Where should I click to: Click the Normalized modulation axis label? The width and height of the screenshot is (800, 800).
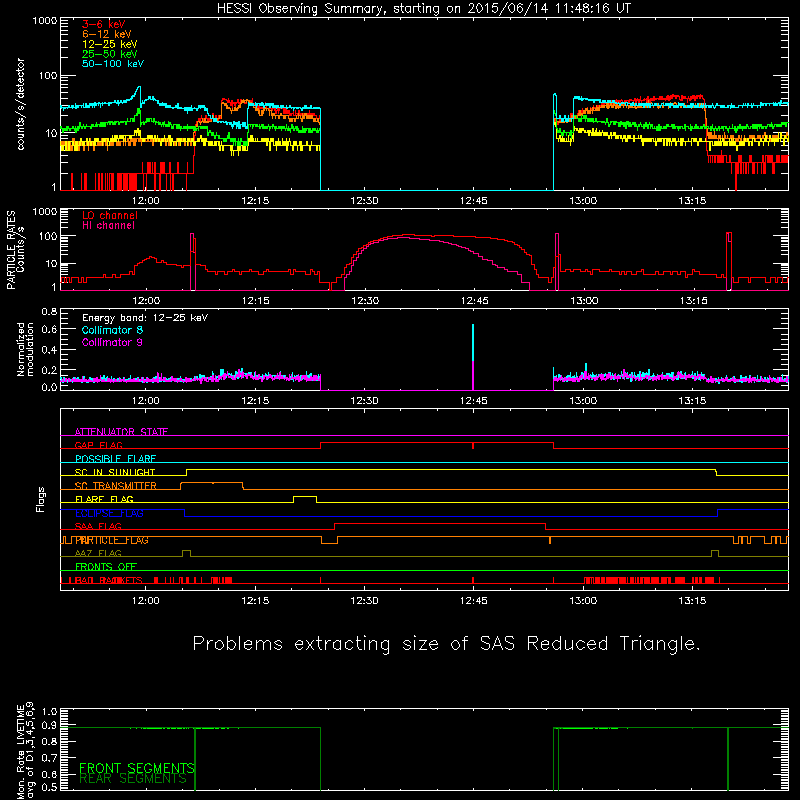[25, 349]
